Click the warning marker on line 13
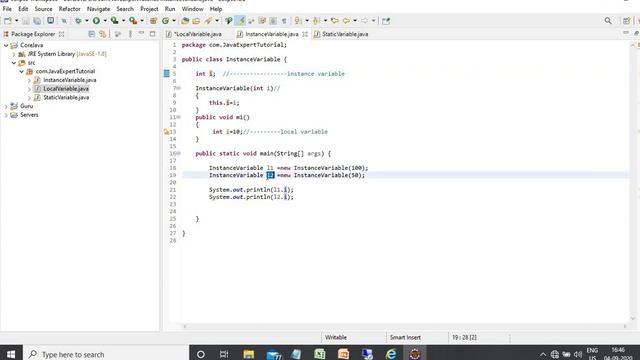The image size is (640, 360). coord(166,132)
